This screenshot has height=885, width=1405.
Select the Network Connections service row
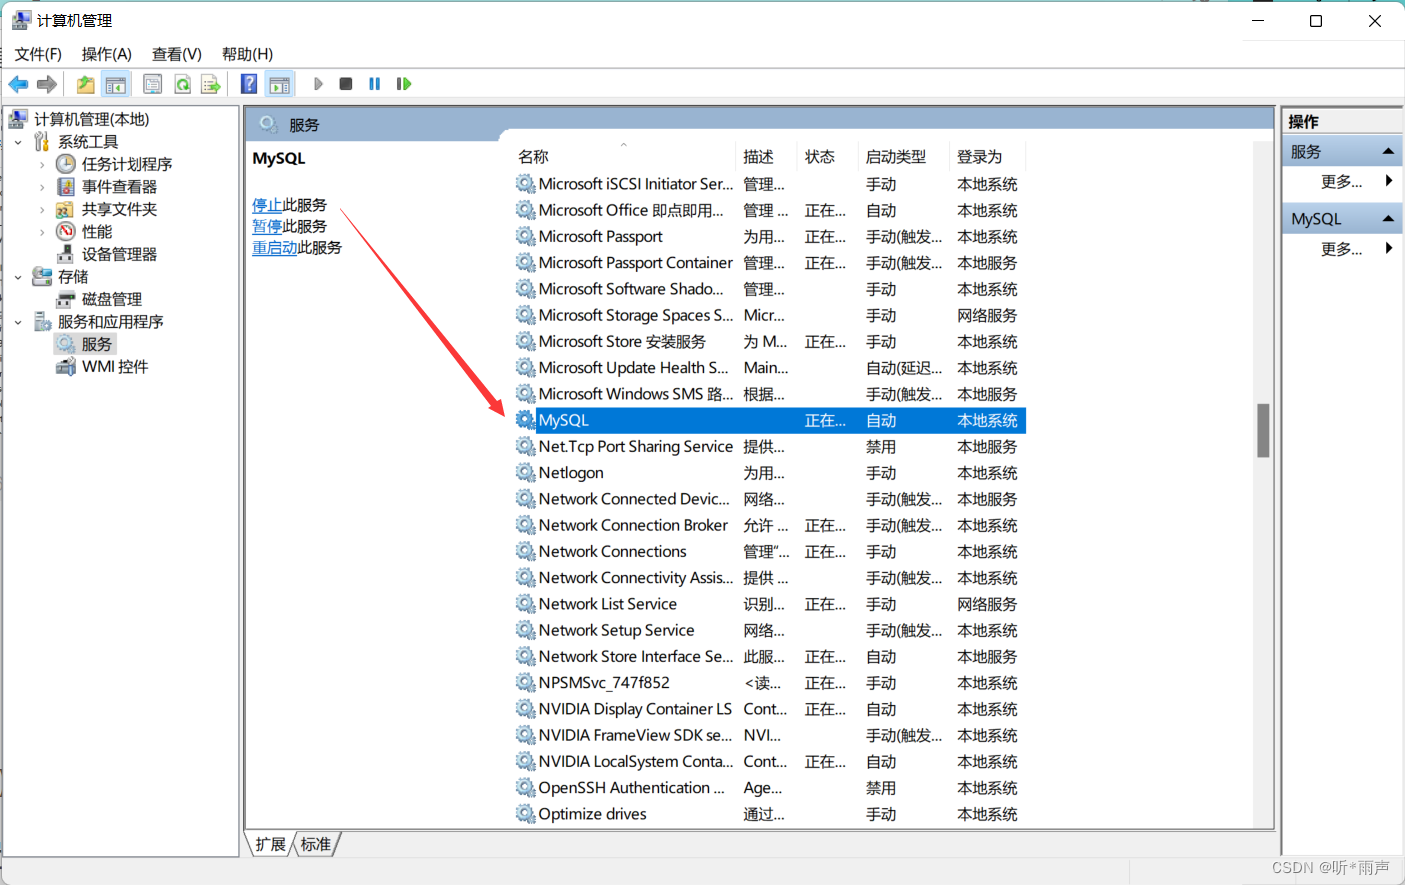[770, 552]
